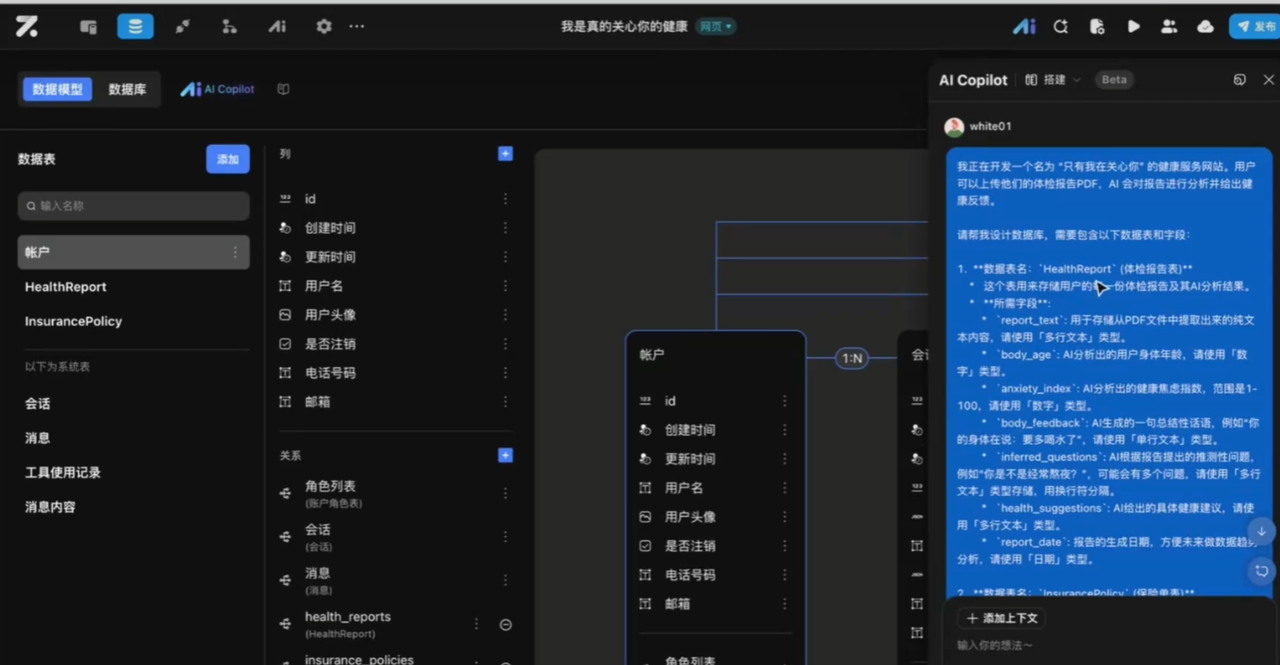Open options for 用户名 in columns list
Screen dimensions: 1280x665
[x=505, y=286]
